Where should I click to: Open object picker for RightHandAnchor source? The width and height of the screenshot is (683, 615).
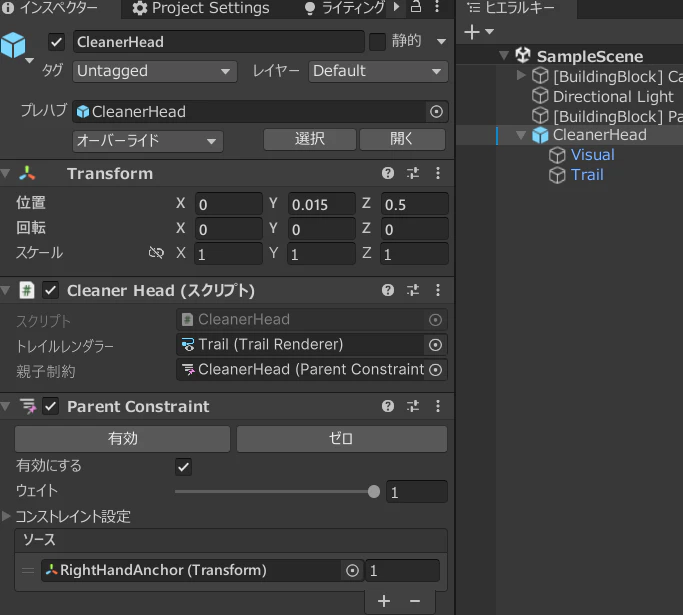point(352,571)
